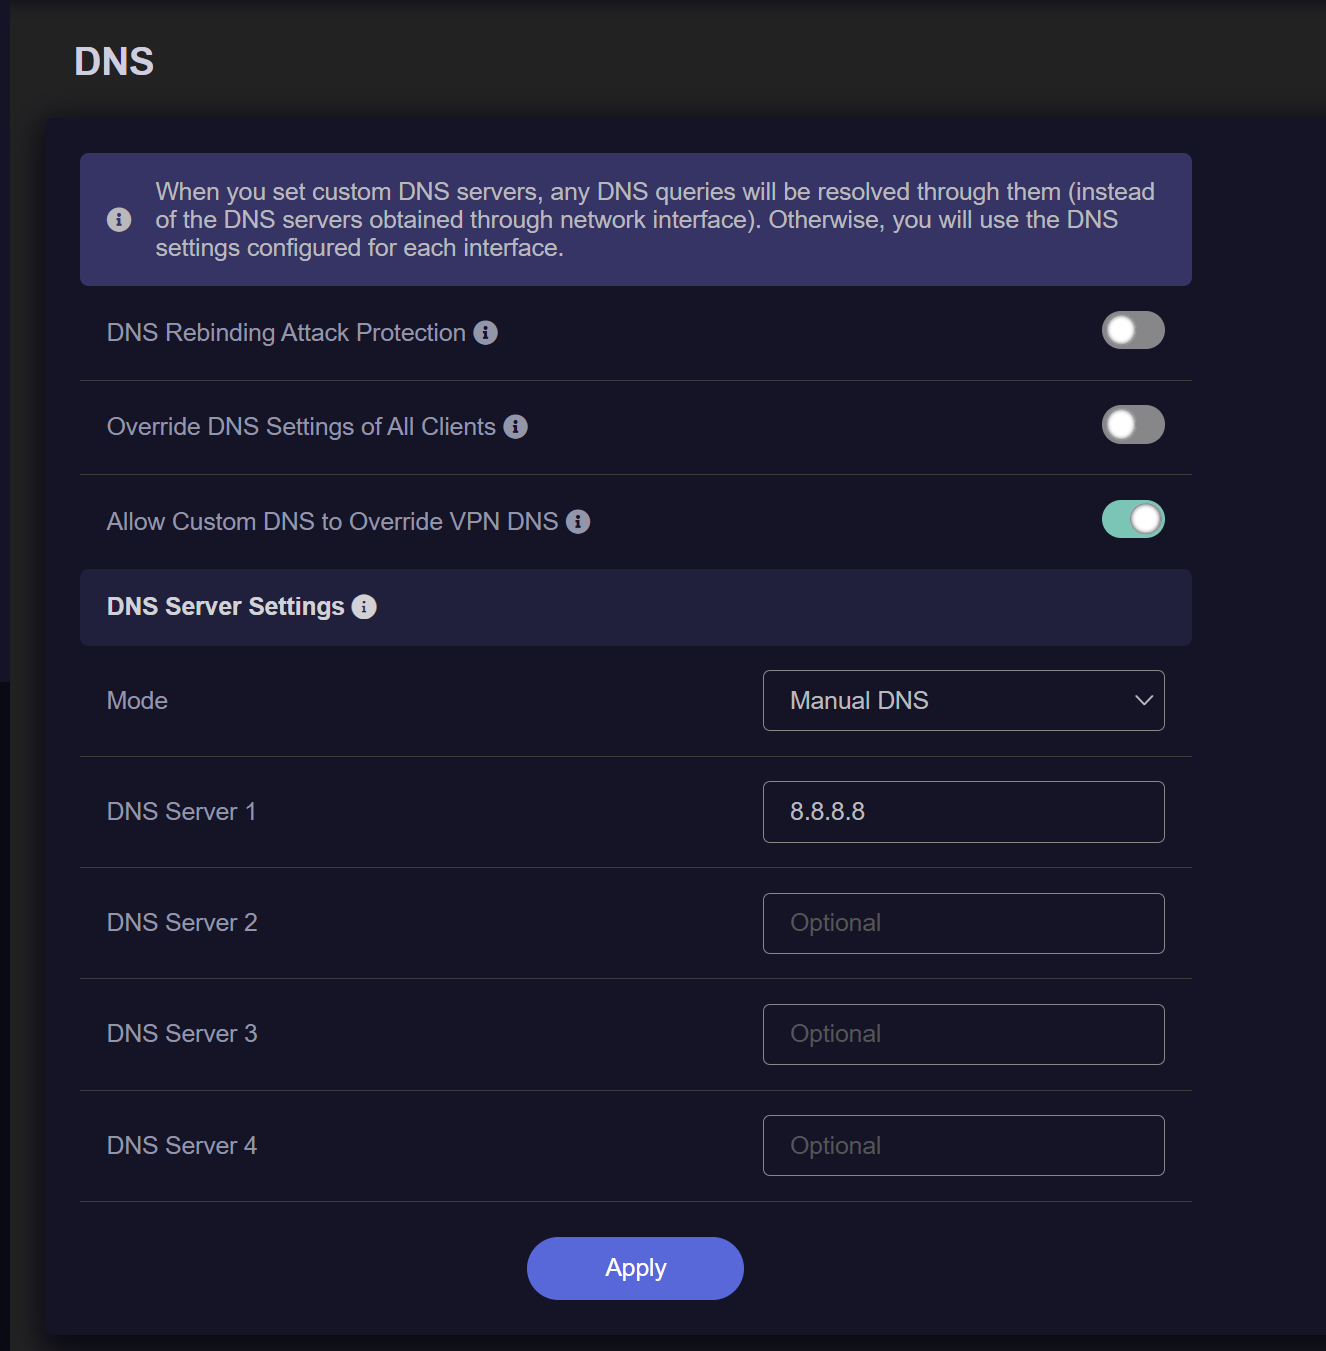Click the DNS page title

coord(114,62)
